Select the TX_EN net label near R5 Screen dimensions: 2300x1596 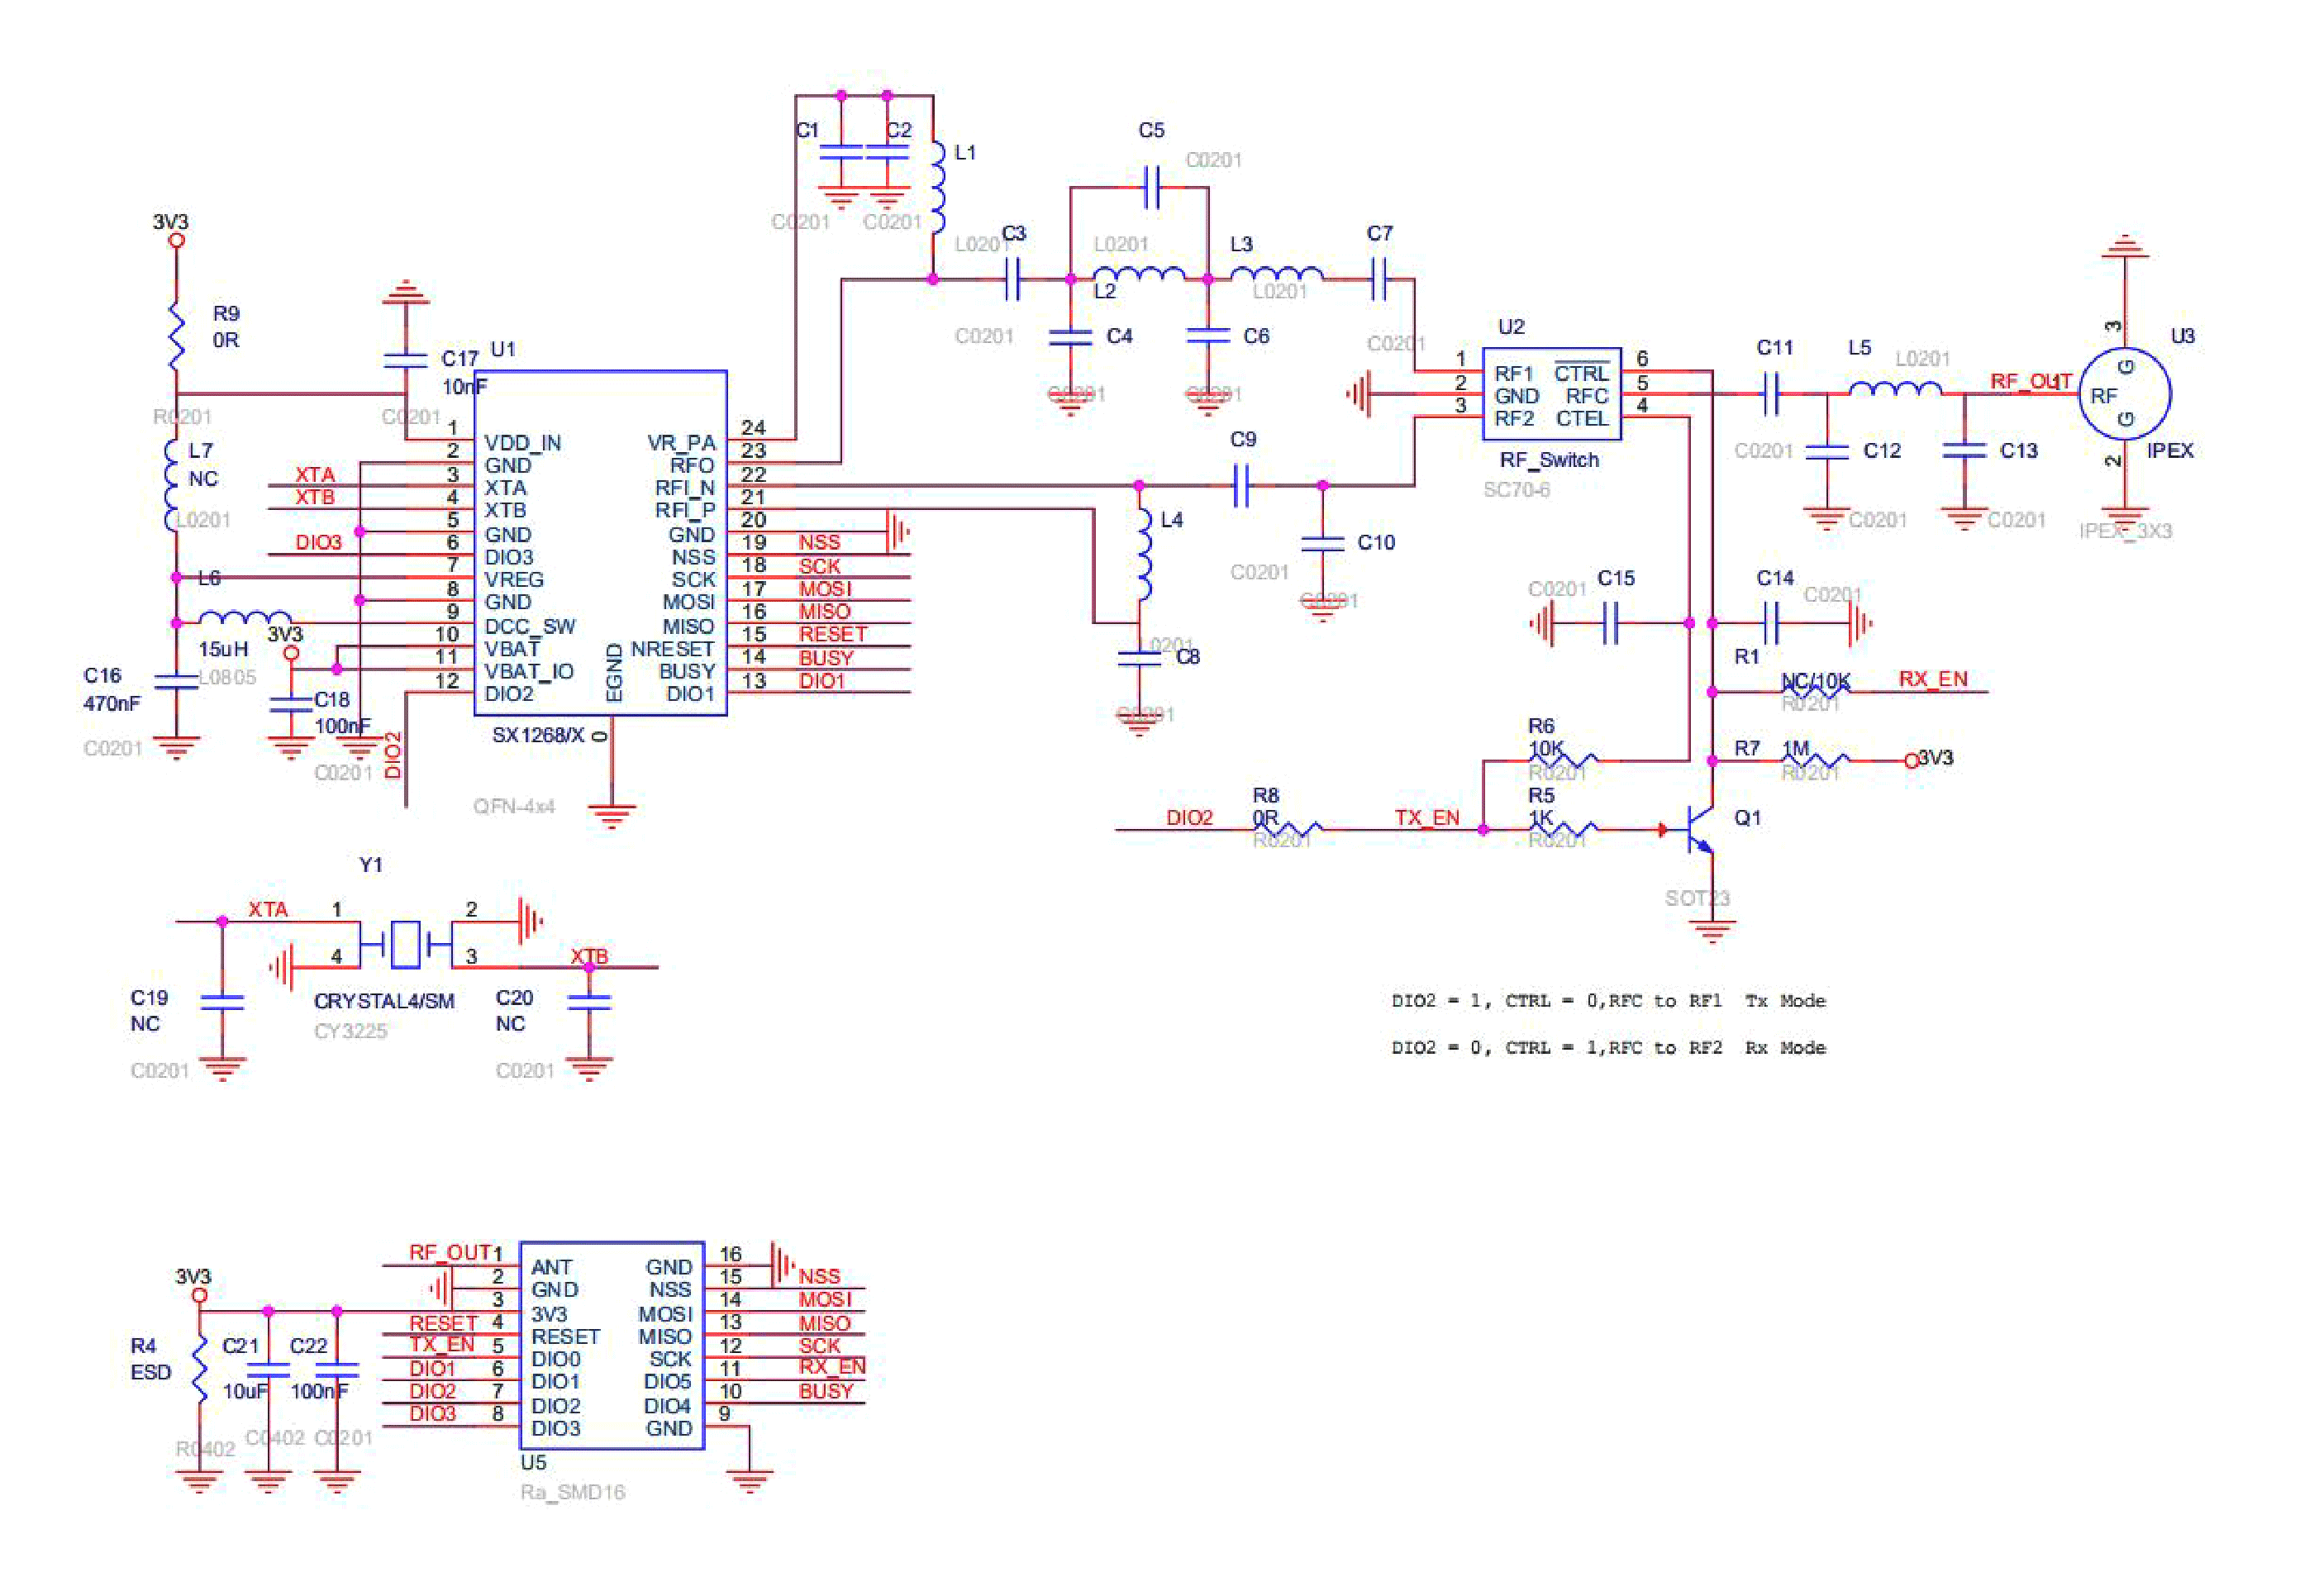point(1426,818)
